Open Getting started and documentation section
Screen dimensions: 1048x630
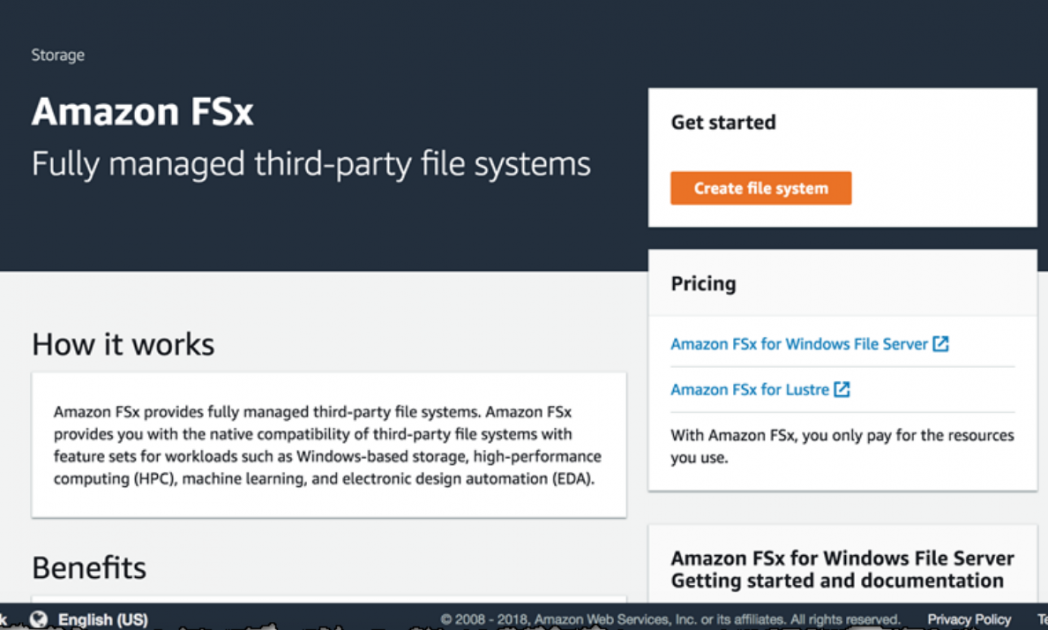[841, 569]
